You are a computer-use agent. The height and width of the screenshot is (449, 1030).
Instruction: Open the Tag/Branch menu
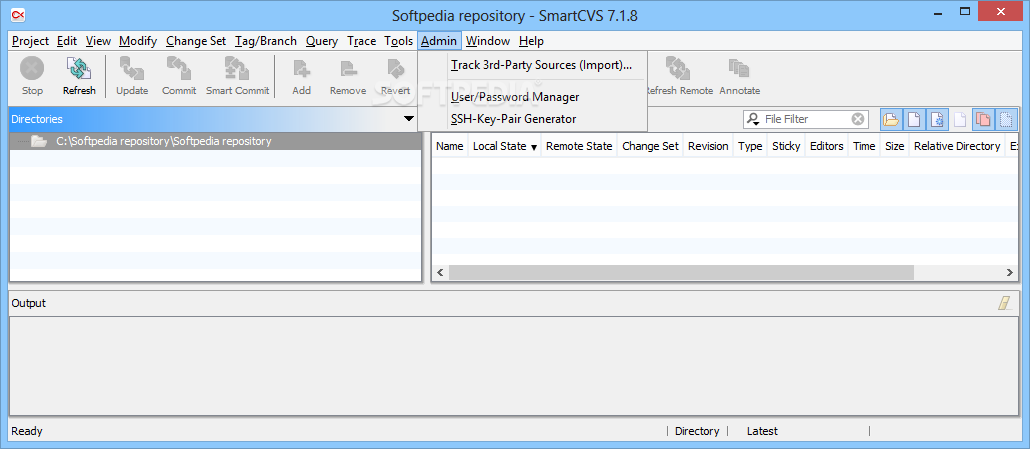point(266,41)
